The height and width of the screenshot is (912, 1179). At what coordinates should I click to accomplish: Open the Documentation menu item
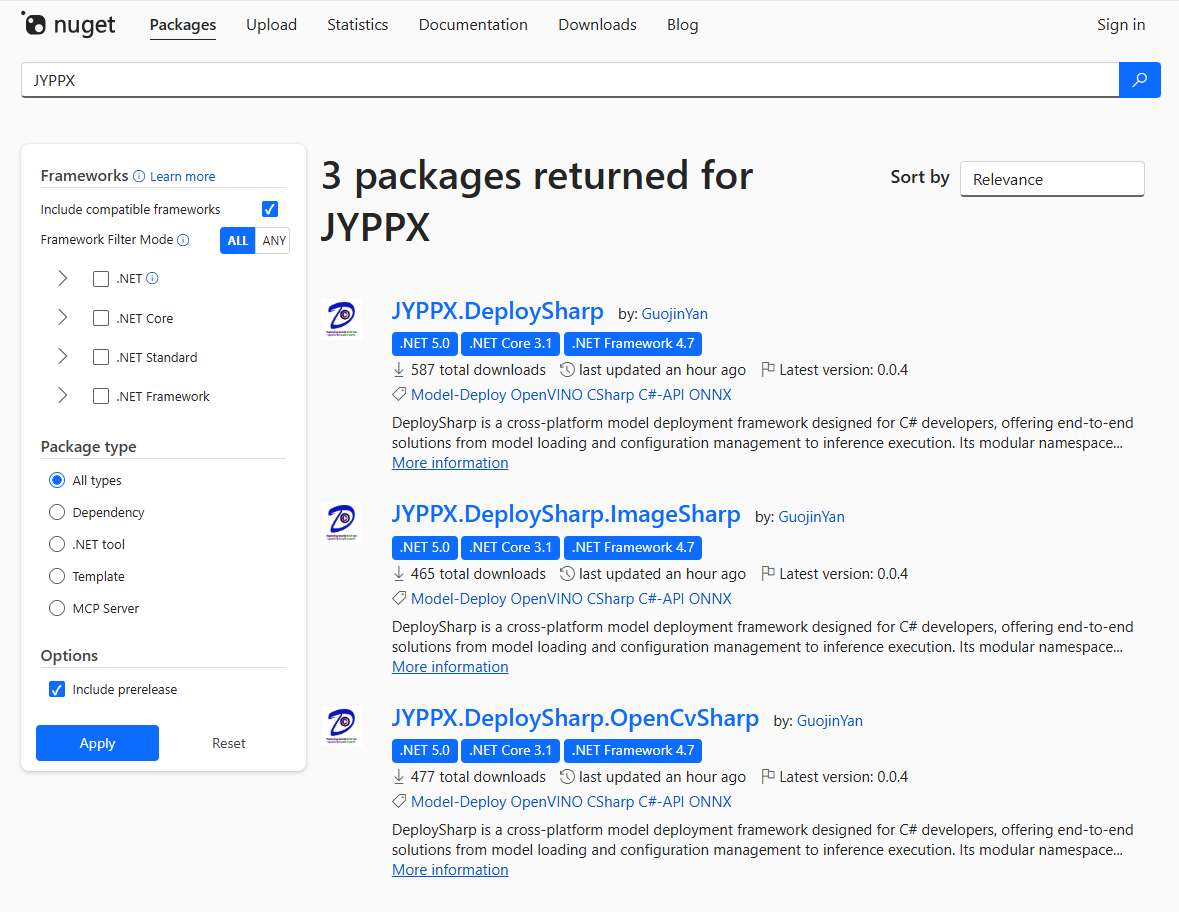click(x=473, y=25)
